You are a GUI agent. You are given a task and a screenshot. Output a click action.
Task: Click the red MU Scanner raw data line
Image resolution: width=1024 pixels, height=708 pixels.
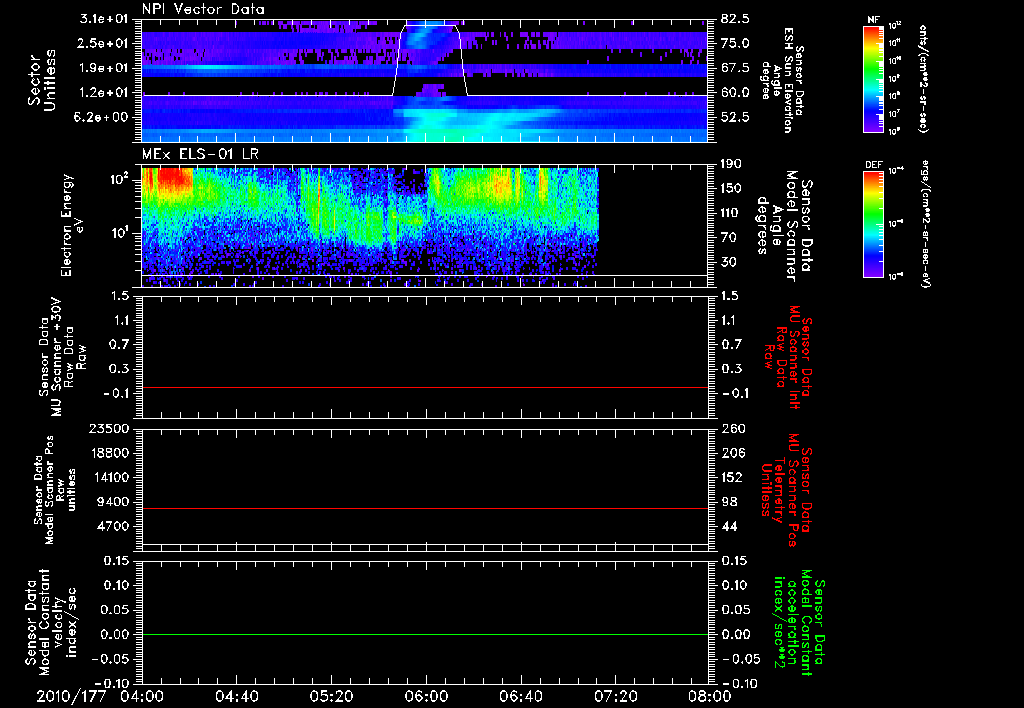click(x=425, y=387)
